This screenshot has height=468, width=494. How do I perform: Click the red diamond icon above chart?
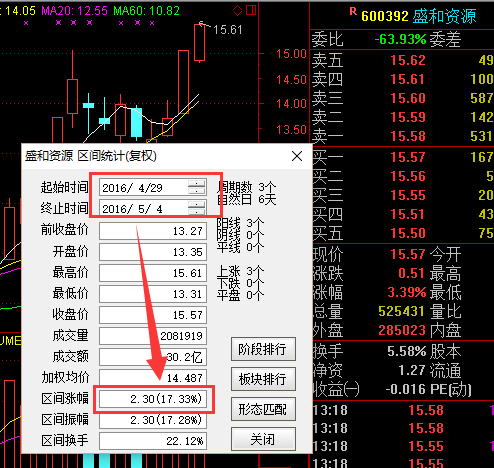coord(237,11)
